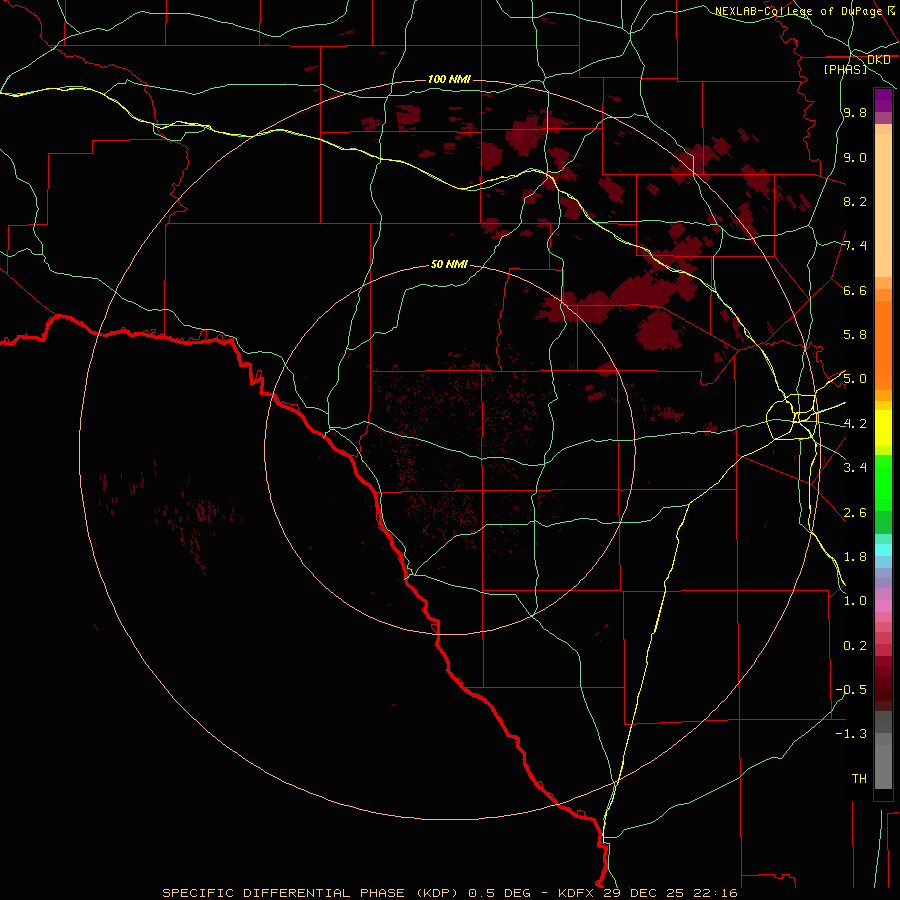Click the -0.5 color scale value
The image size is (900, 900).
(851, 689)
